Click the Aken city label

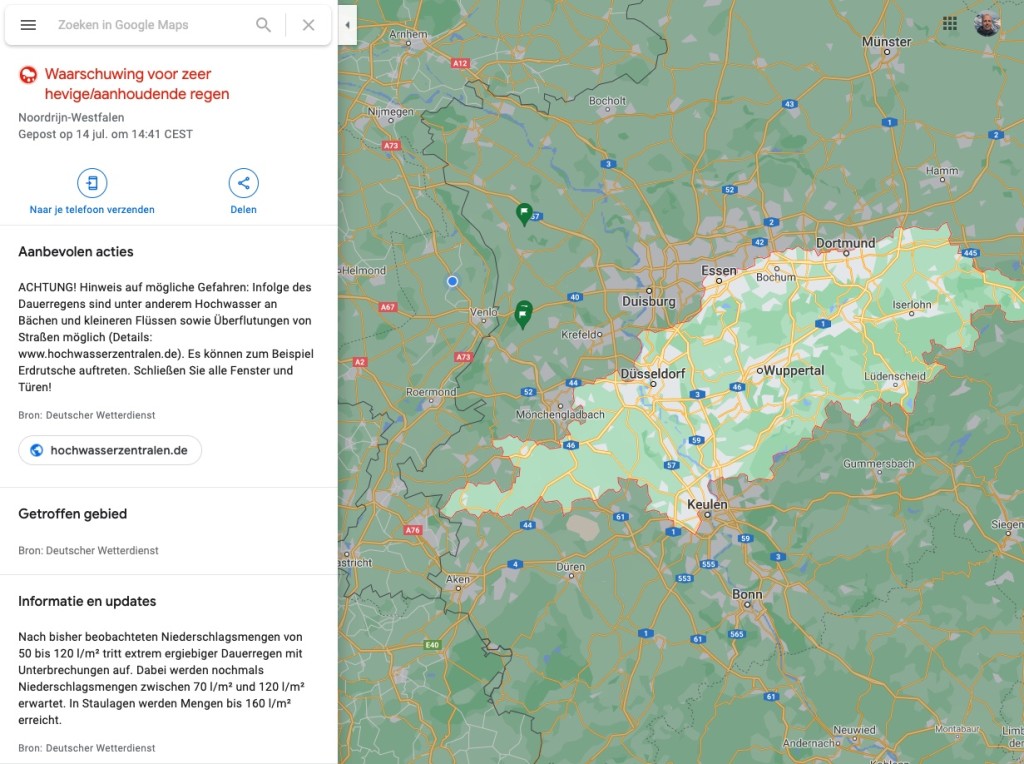tap(458, 579)
